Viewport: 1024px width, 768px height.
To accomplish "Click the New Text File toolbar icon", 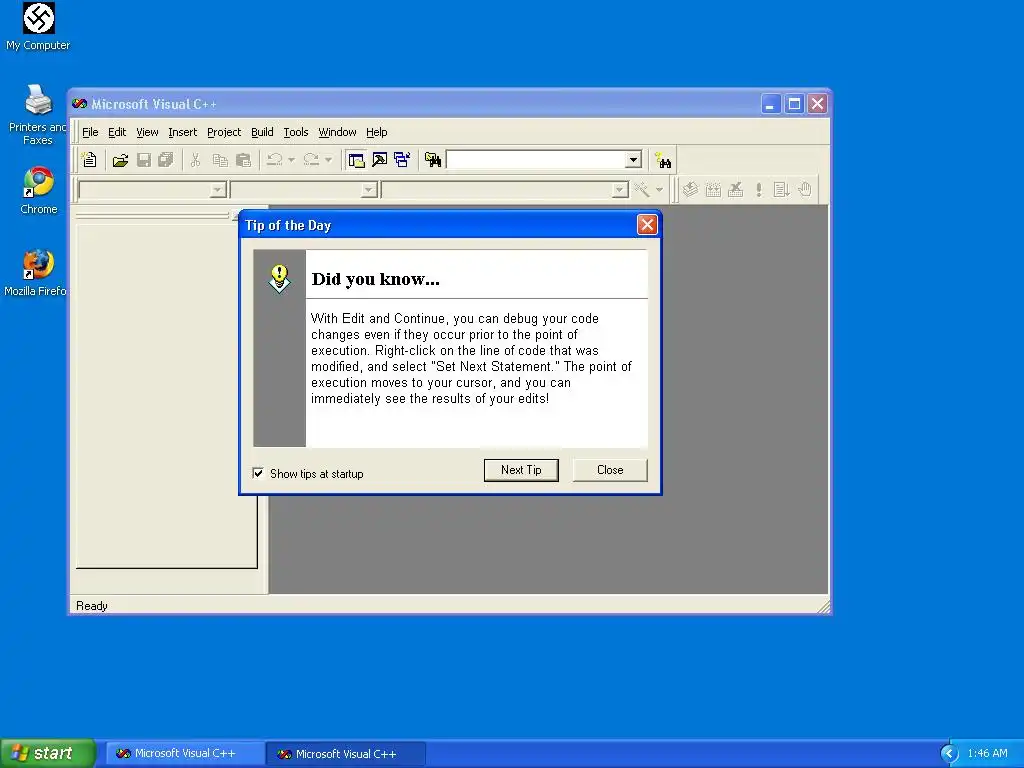I will click(x=89, y=159).
